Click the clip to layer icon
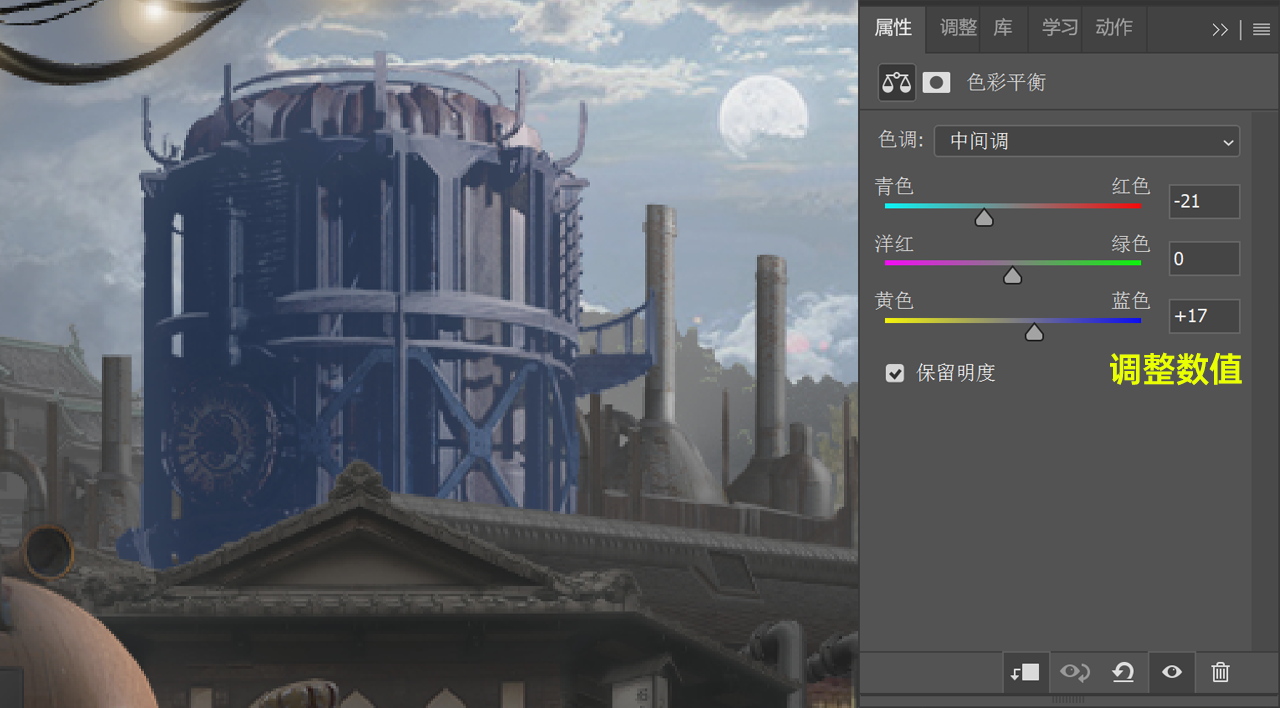The image size is (1280, 708). pyautogui.click(x=1025, y=672)
